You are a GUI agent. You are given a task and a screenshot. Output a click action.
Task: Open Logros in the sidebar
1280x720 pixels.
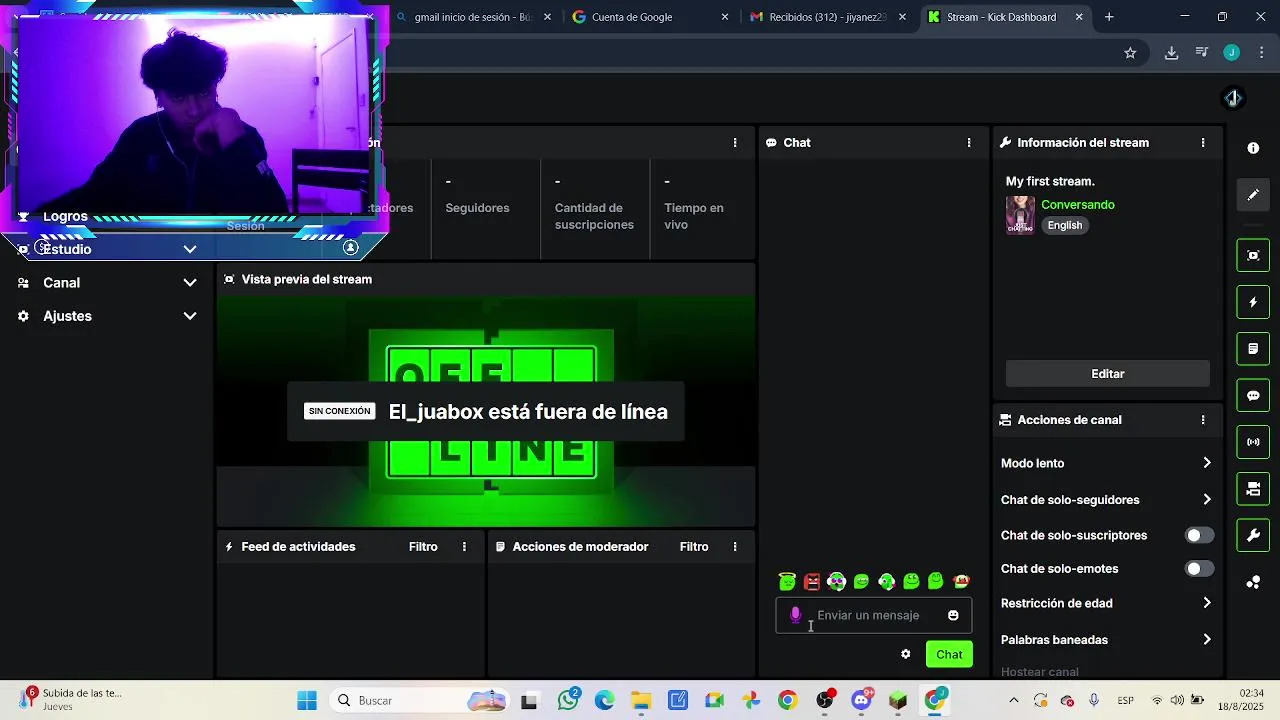point(65,216)
